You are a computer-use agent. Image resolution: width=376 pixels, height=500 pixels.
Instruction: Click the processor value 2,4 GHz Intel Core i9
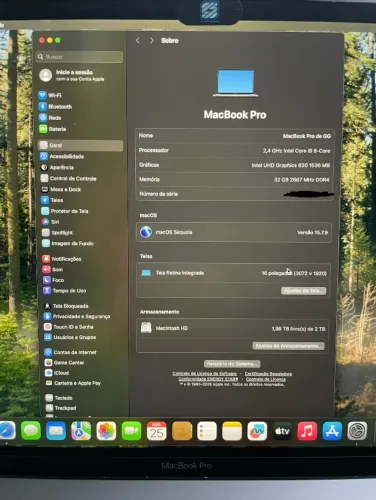(x=297, y=151)
